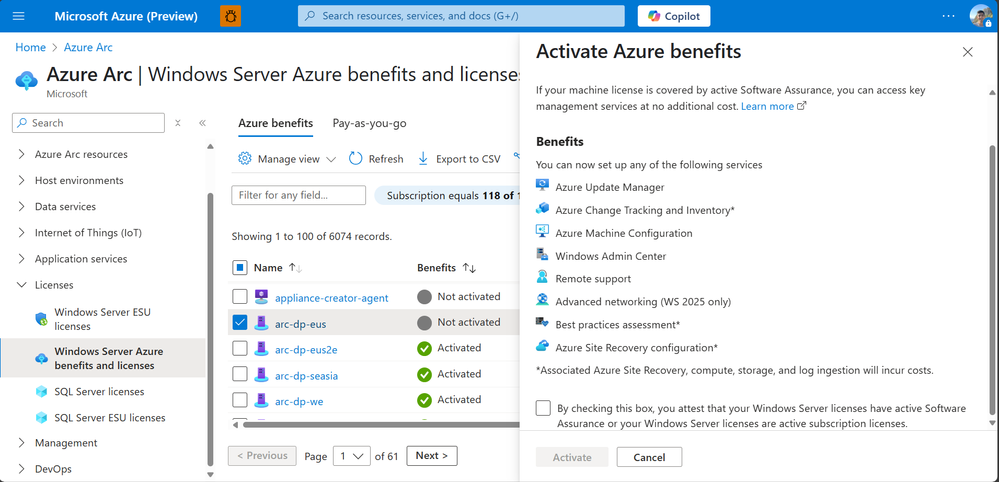The width and height of the screenshot is (999, 482).
Task: Switch to the Pay-as-you-go tab
Action: click(x=370, y=123)
